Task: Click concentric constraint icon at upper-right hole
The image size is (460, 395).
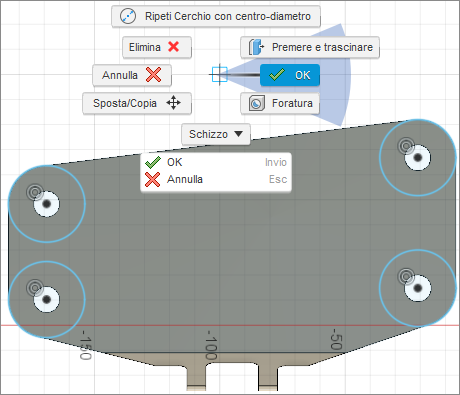Action: 406,146
